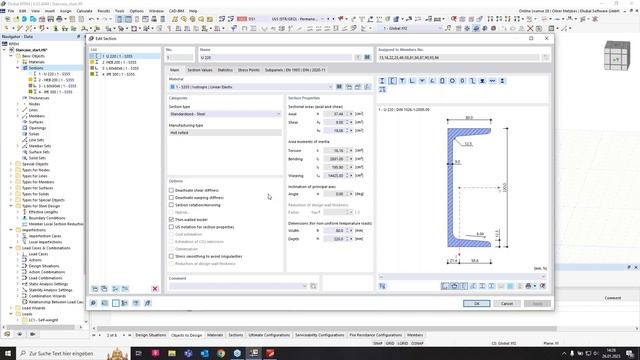Click the new section icon below list
This screenshot has width=640, height=360.
click(x=95, y=289)
